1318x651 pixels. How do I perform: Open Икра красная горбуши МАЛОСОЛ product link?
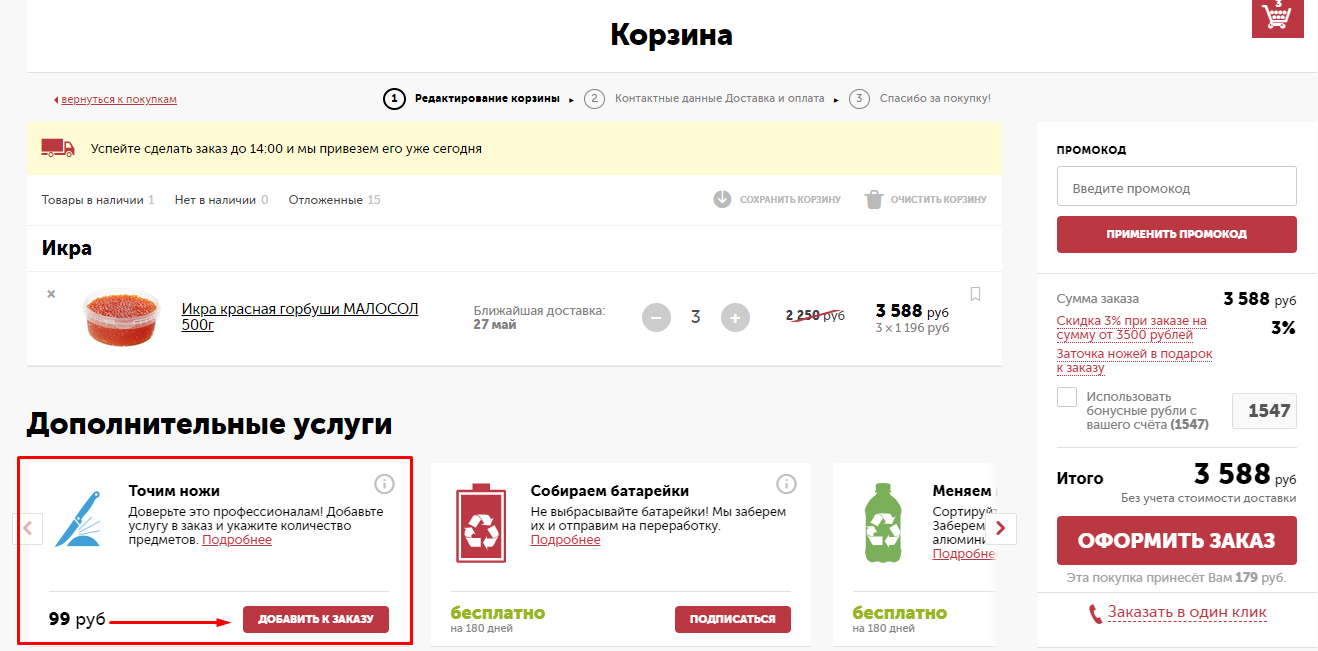click(300, 318)
